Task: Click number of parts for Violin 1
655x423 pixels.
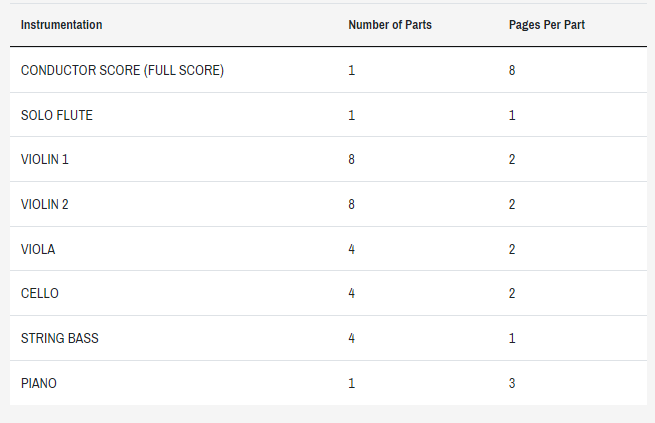Action: 351,160
